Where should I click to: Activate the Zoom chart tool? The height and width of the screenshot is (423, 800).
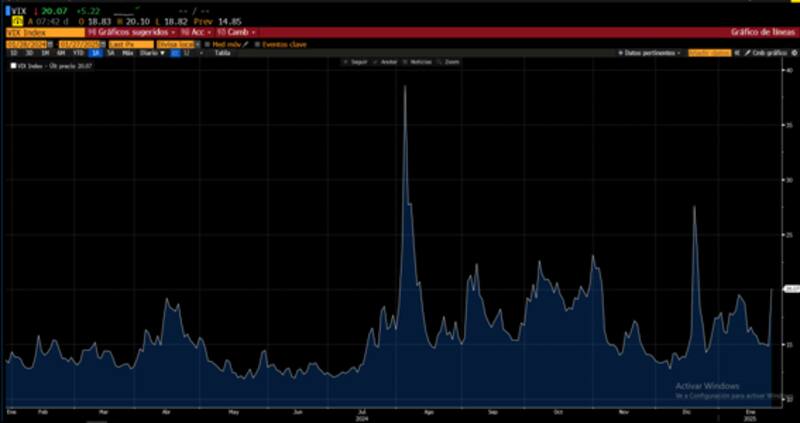pyautogui.click(x=449, y=62)
